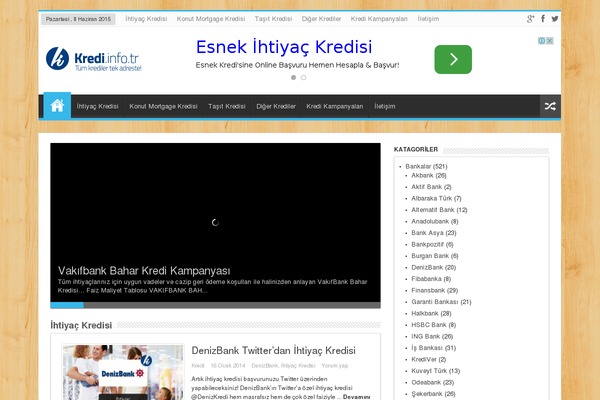Screen dimensions: 600x400
Task: Open the Odeabank (23) category
Action: 432,382
